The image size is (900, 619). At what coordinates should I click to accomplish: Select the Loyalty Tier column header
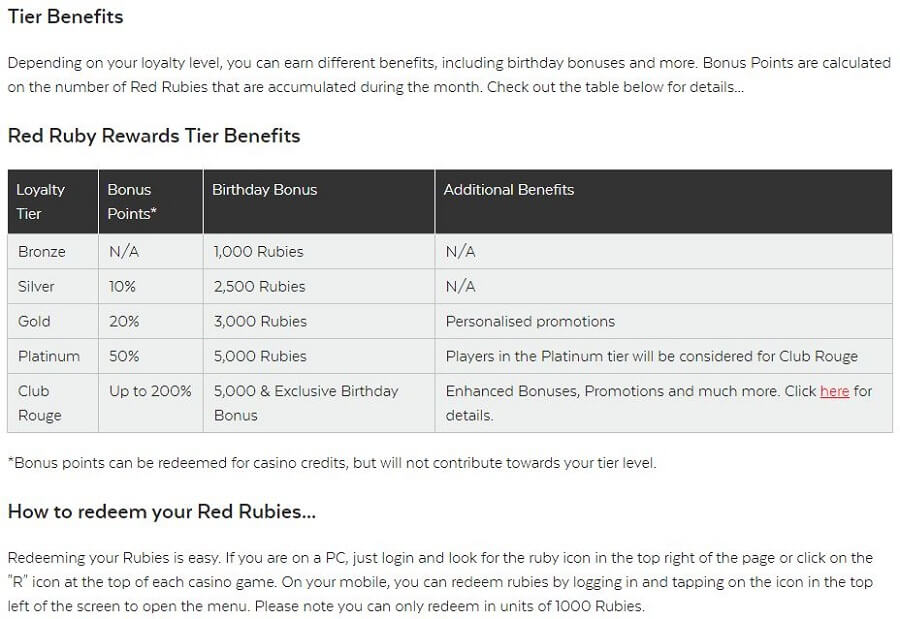pos(53,202)
